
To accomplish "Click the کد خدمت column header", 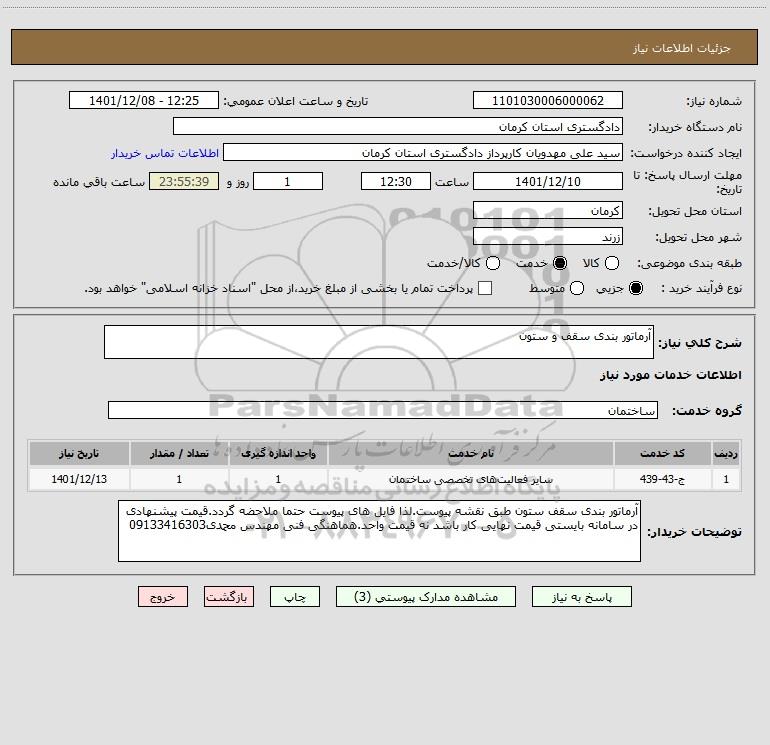I will (x=662, y=453).
